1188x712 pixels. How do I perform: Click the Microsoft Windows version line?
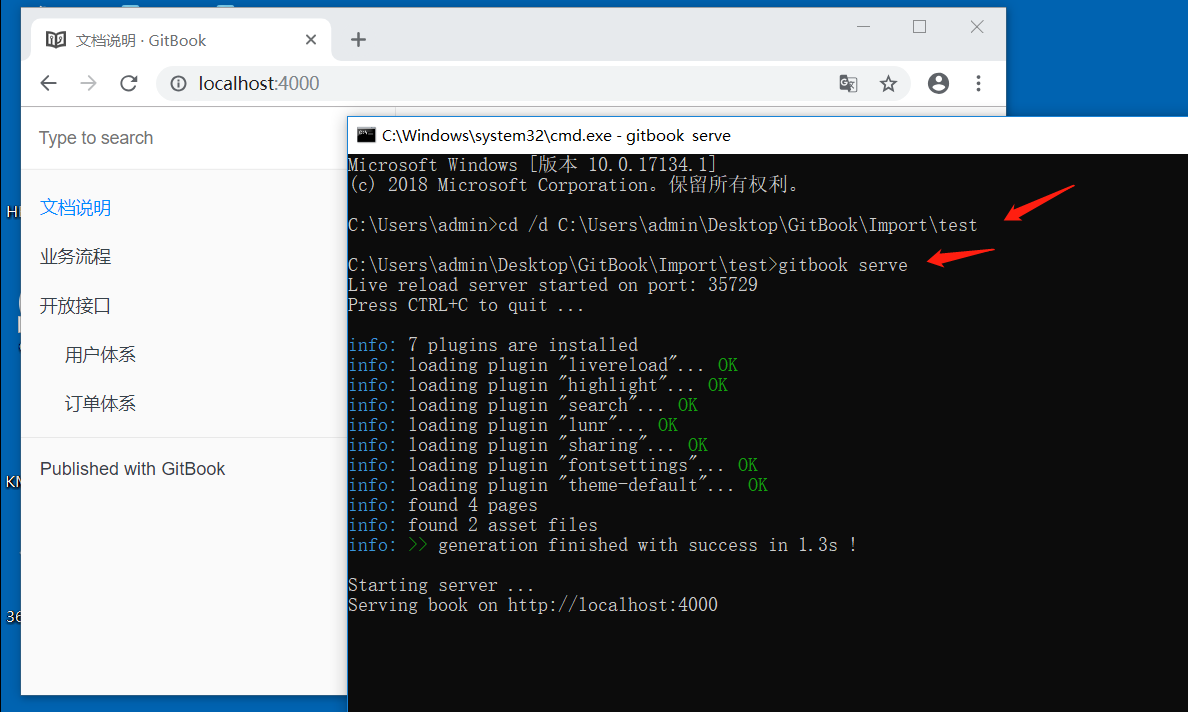(x=533, y=164)
